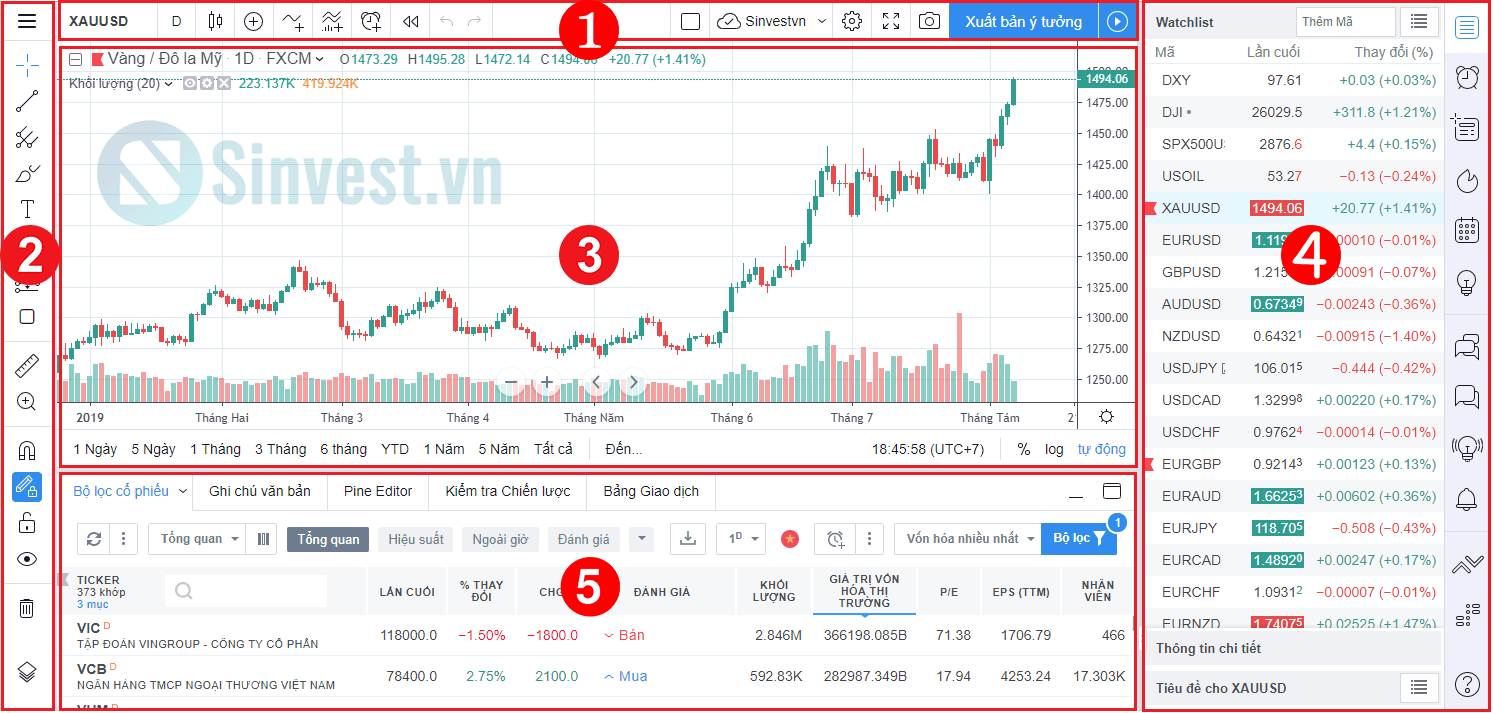Open the notifications bell in the right sidebar

coord(1467,497)
